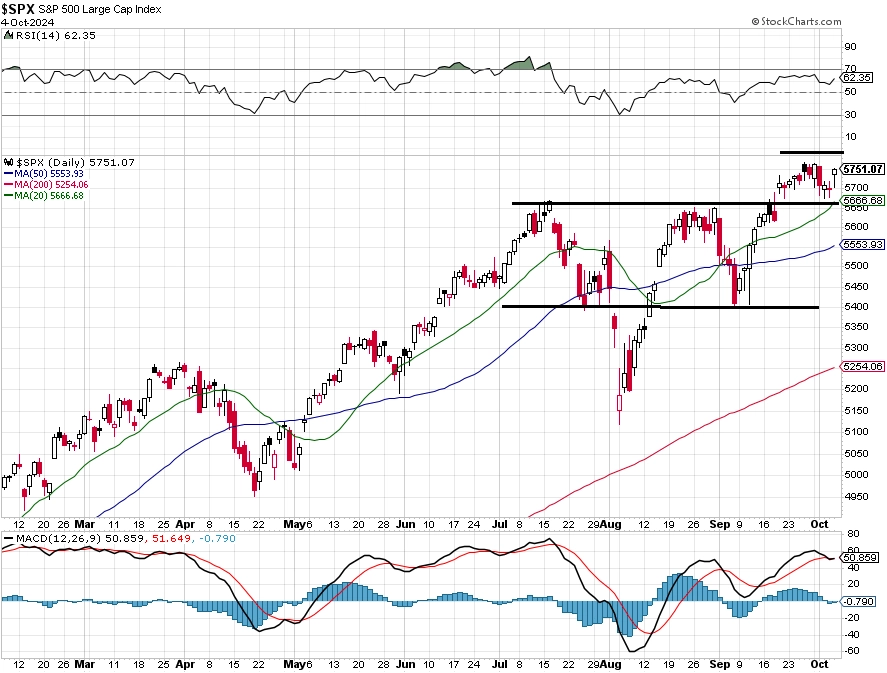This screenshot has height=673, width=887.
Task: Click the 5254.06 red tag on price axis
Action: [x=863, y=366]
